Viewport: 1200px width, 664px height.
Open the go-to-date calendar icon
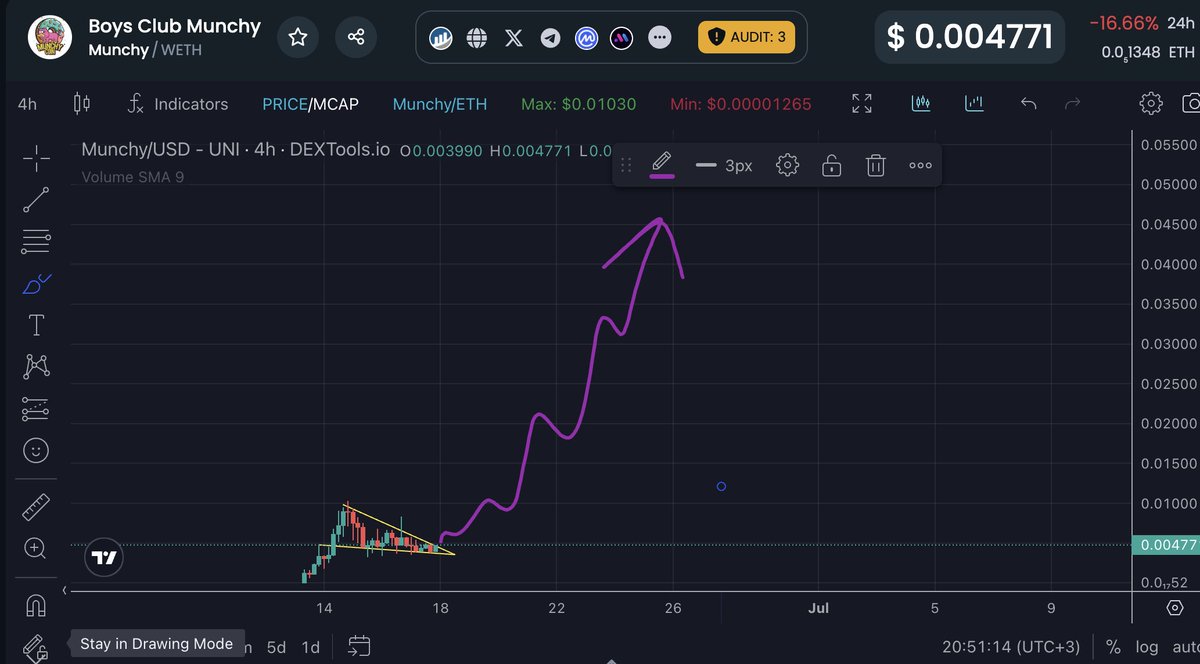[x=360, y=646]
